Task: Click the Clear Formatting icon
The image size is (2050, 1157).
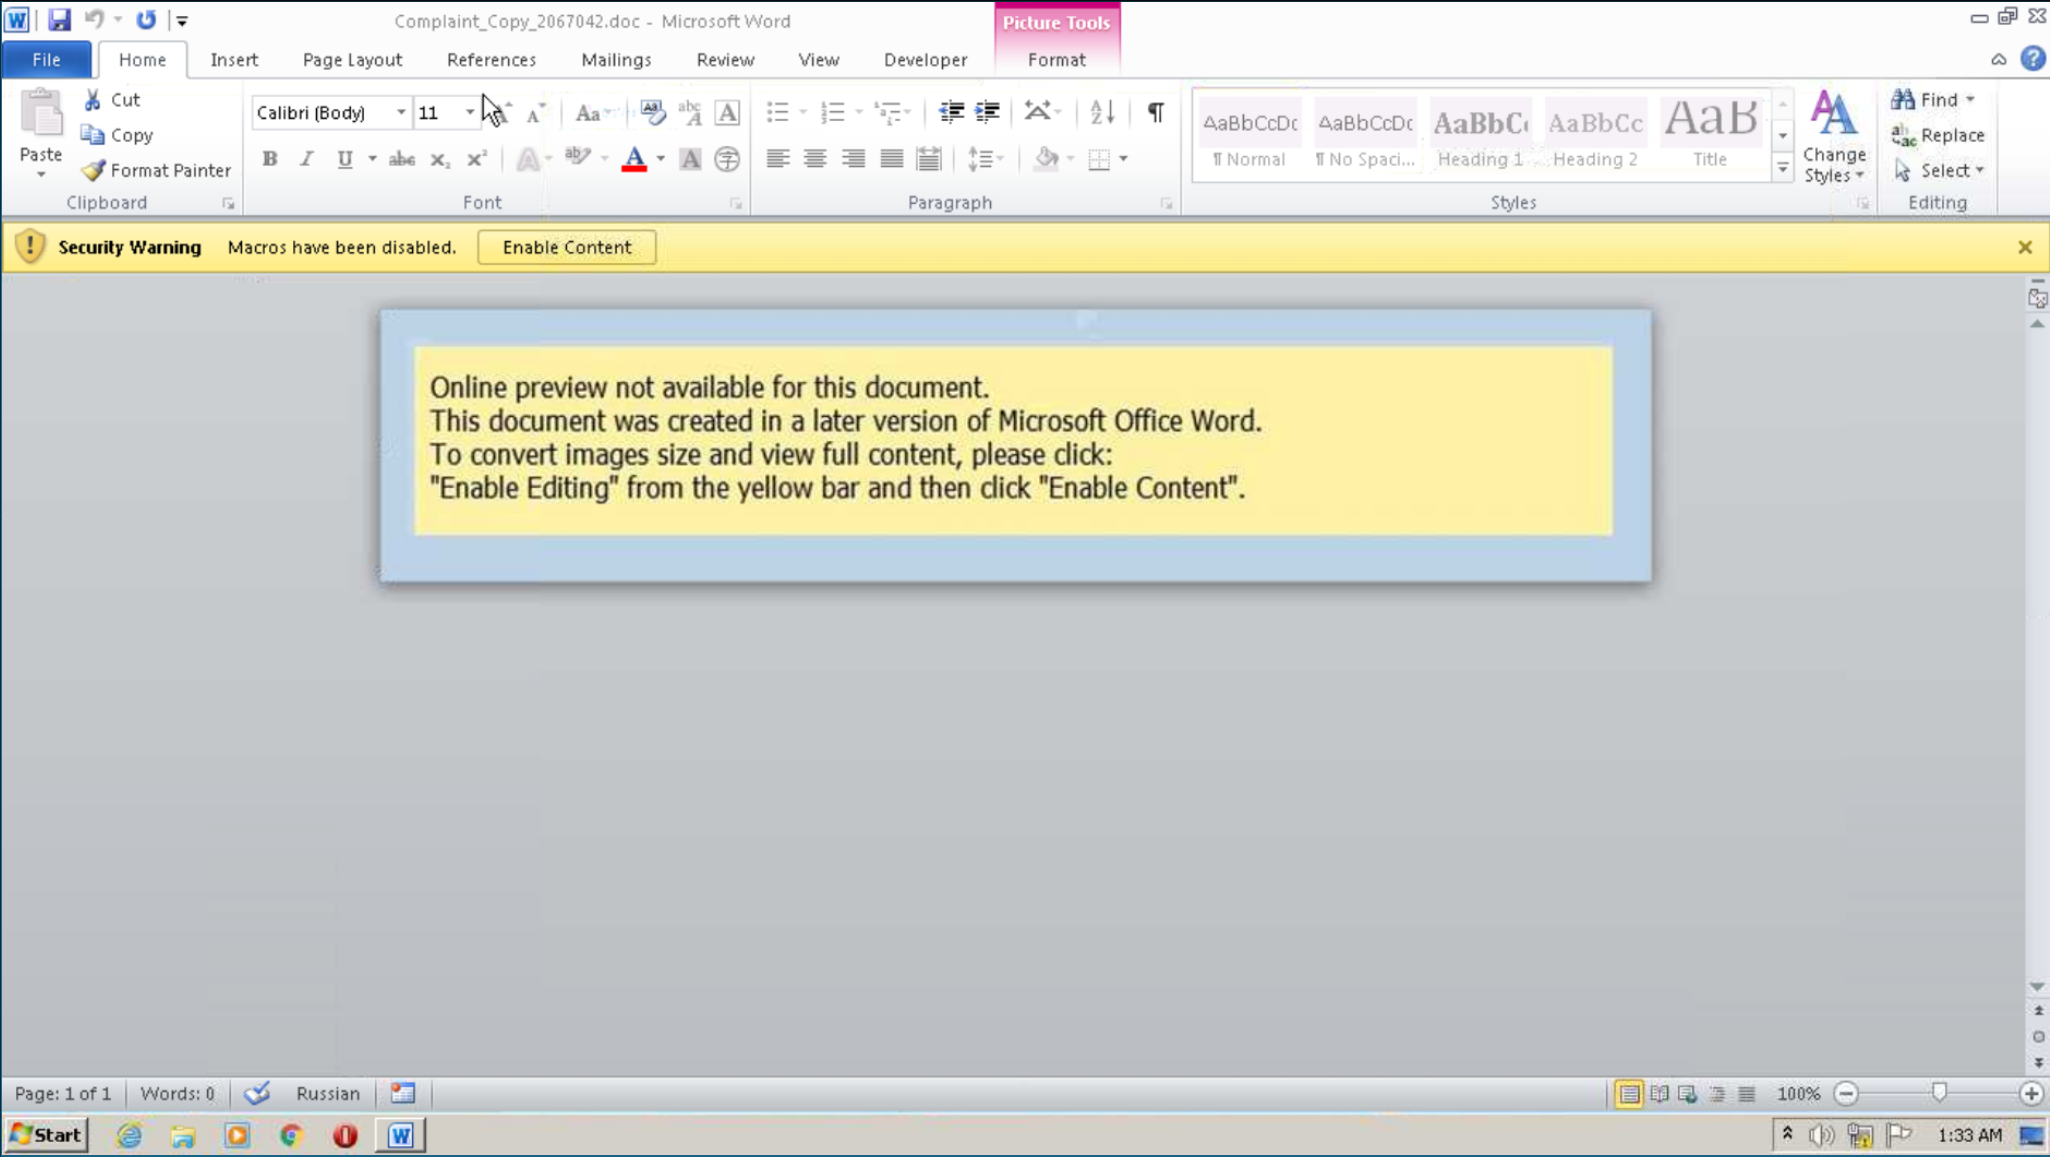Action: click(x=652, y=112)
